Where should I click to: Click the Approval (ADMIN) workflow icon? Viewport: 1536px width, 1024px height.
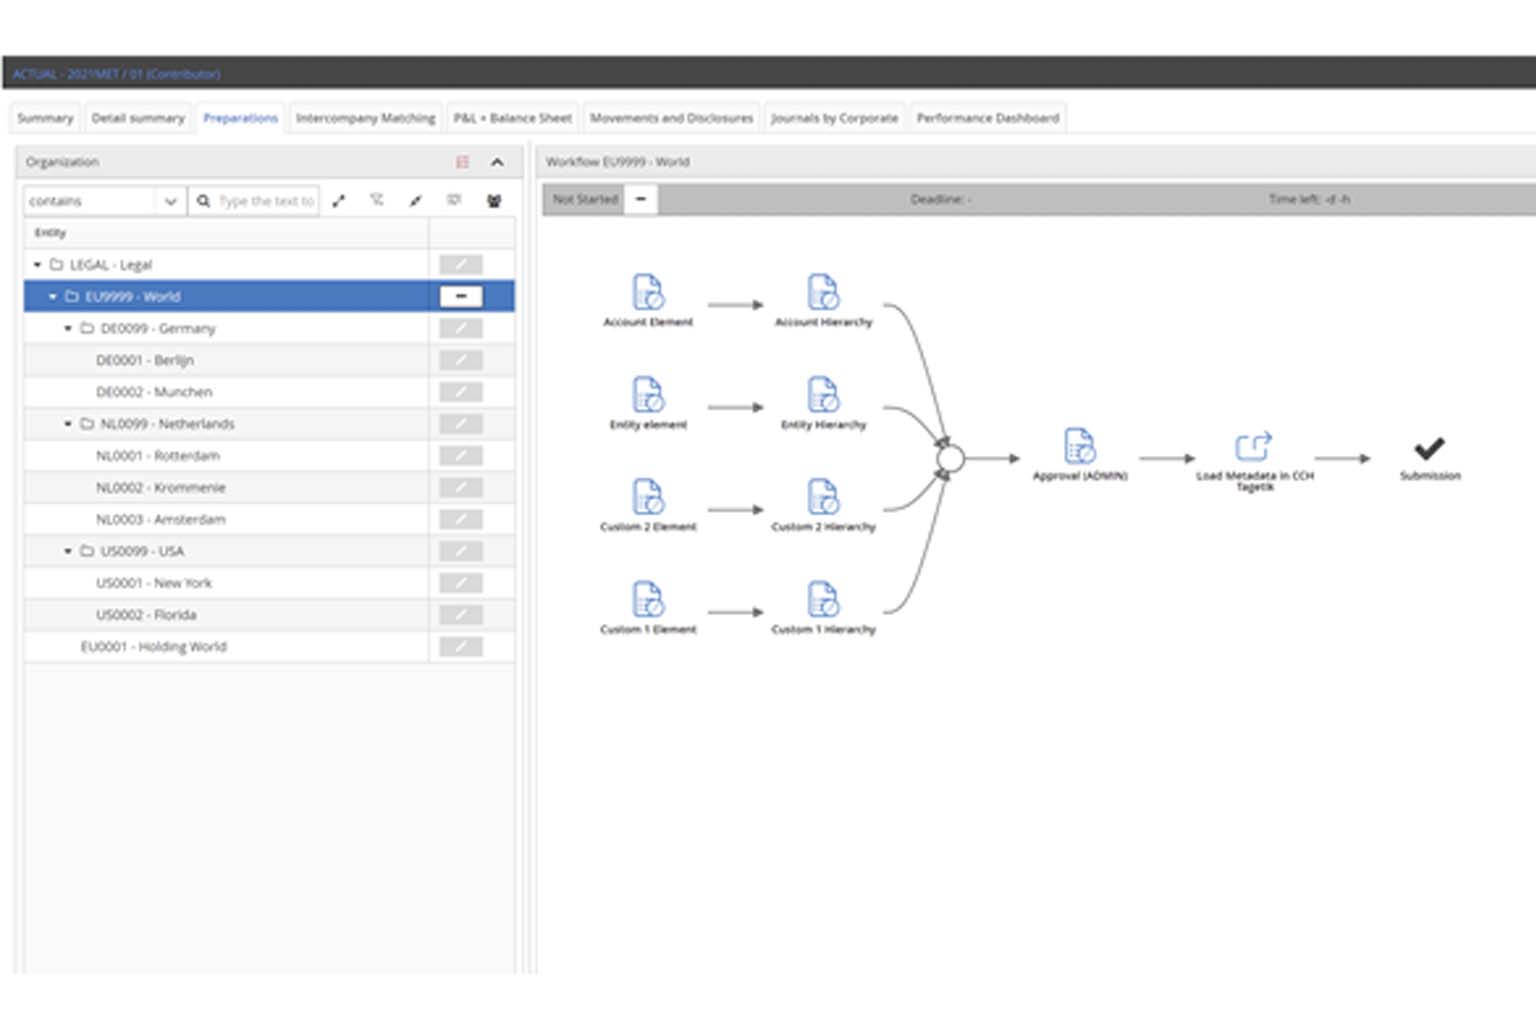[1079, 447]
